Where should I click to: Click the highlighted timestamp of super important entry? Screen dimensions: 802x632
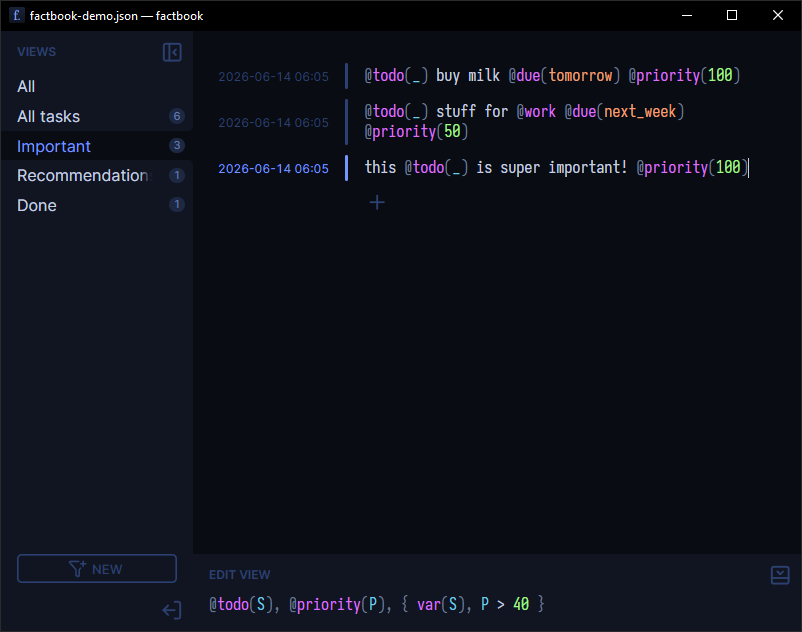click(x=273, y=169)
